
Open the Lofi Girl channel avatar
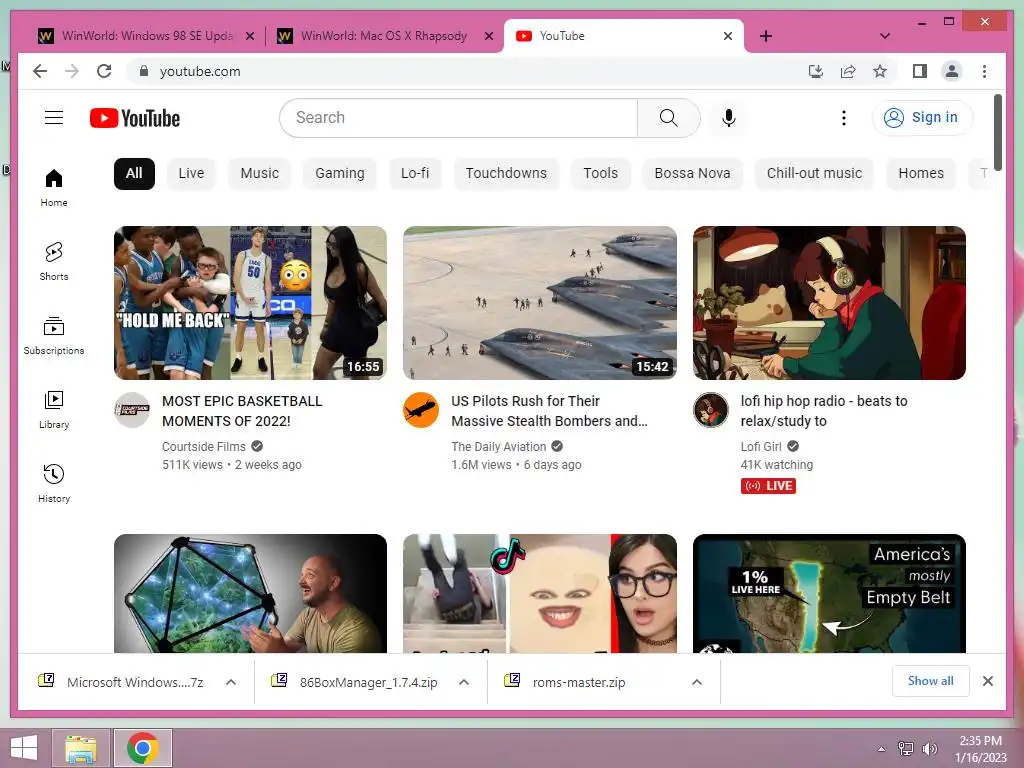711,410
